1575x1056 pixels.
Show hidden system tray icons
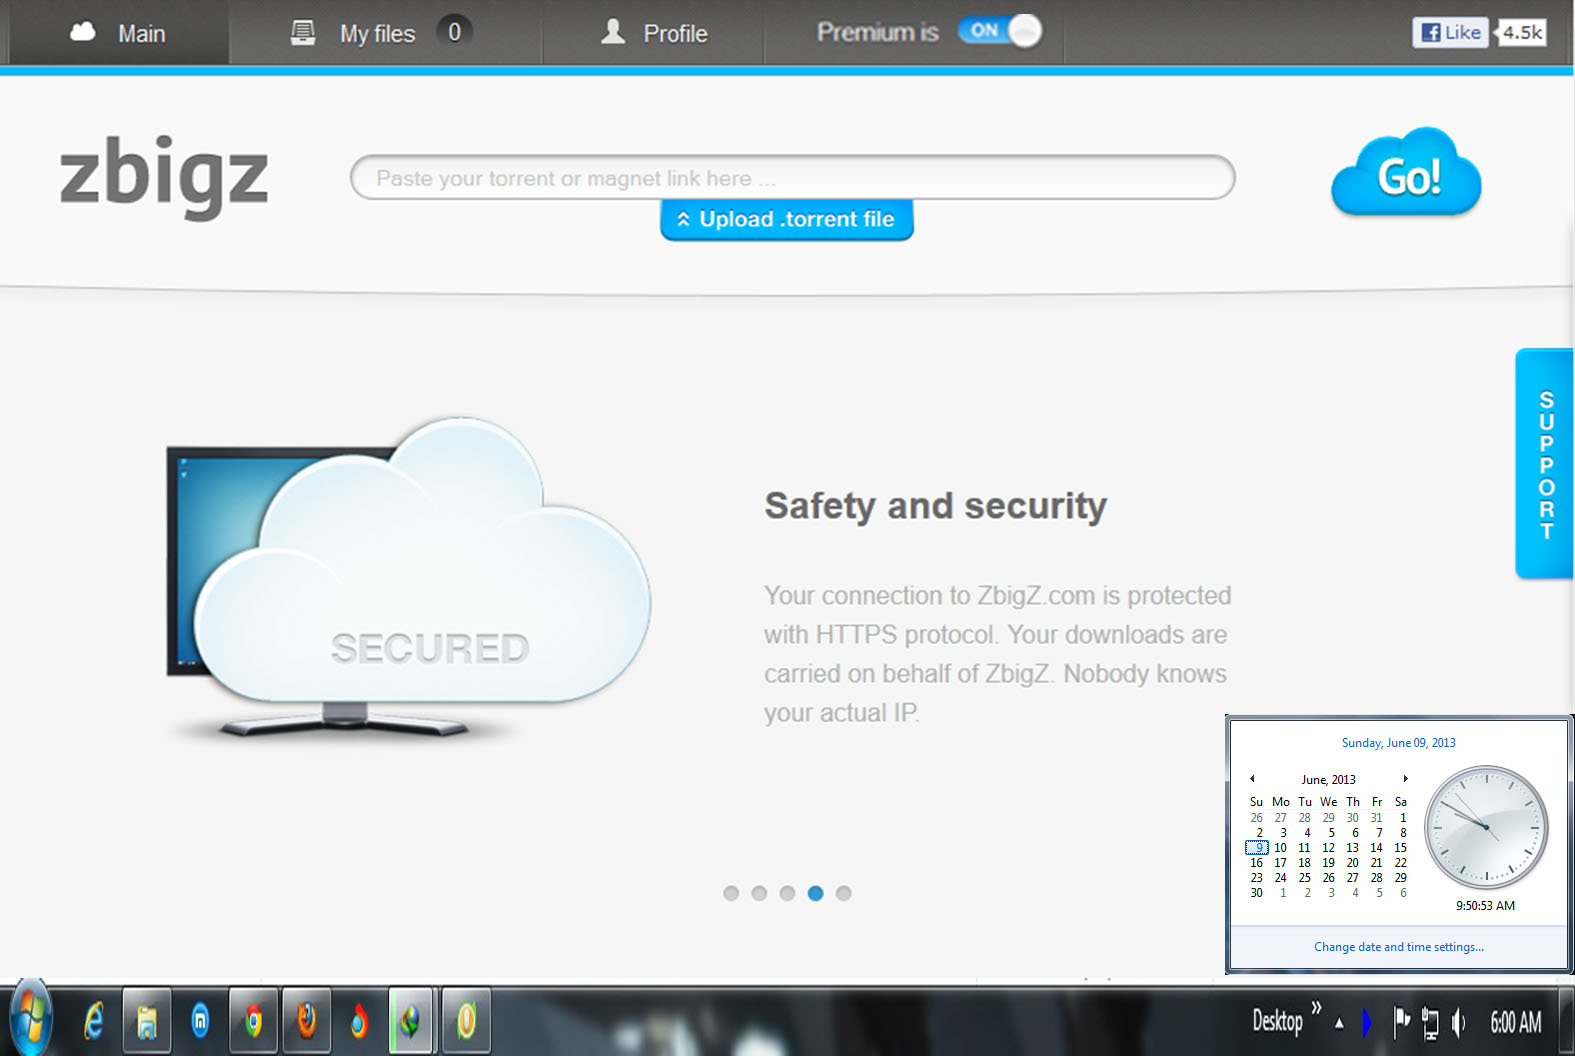pyautogui.click(x=1339, y=1023)
